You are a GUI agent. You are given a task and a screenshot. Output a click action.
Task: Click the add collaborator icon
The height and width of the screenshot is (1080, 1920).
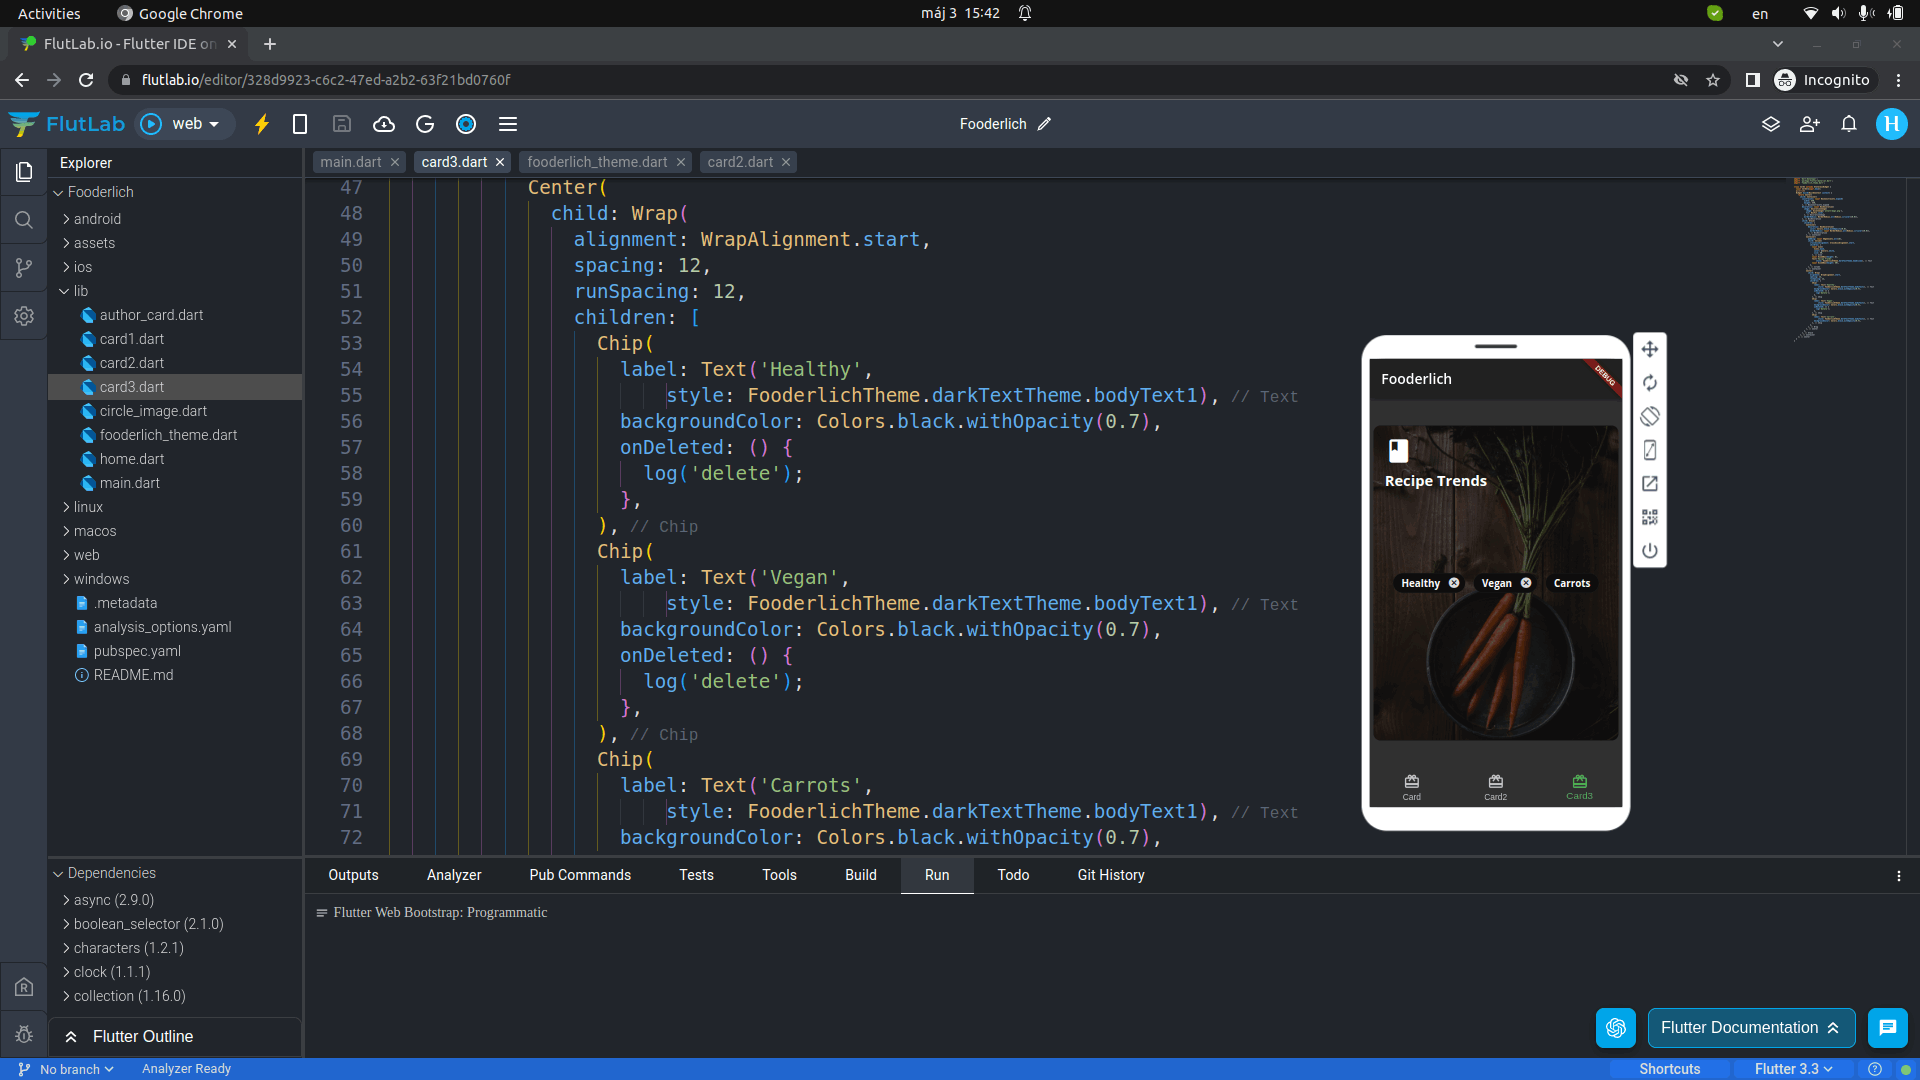(x=1810, y=124)
